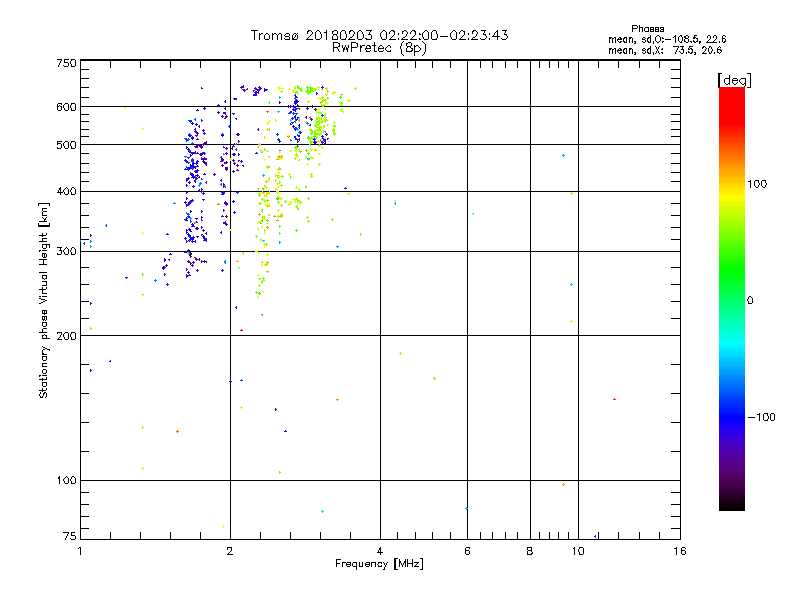
Task: Click the x-axis label 'Frequency [MHz]'
Action: [379, 564]
